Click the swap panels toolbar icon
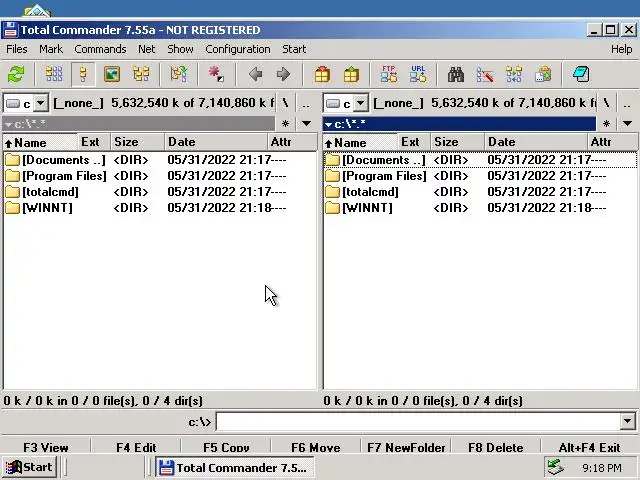Viewport: 640px width, 480px height. coord(179,75)
